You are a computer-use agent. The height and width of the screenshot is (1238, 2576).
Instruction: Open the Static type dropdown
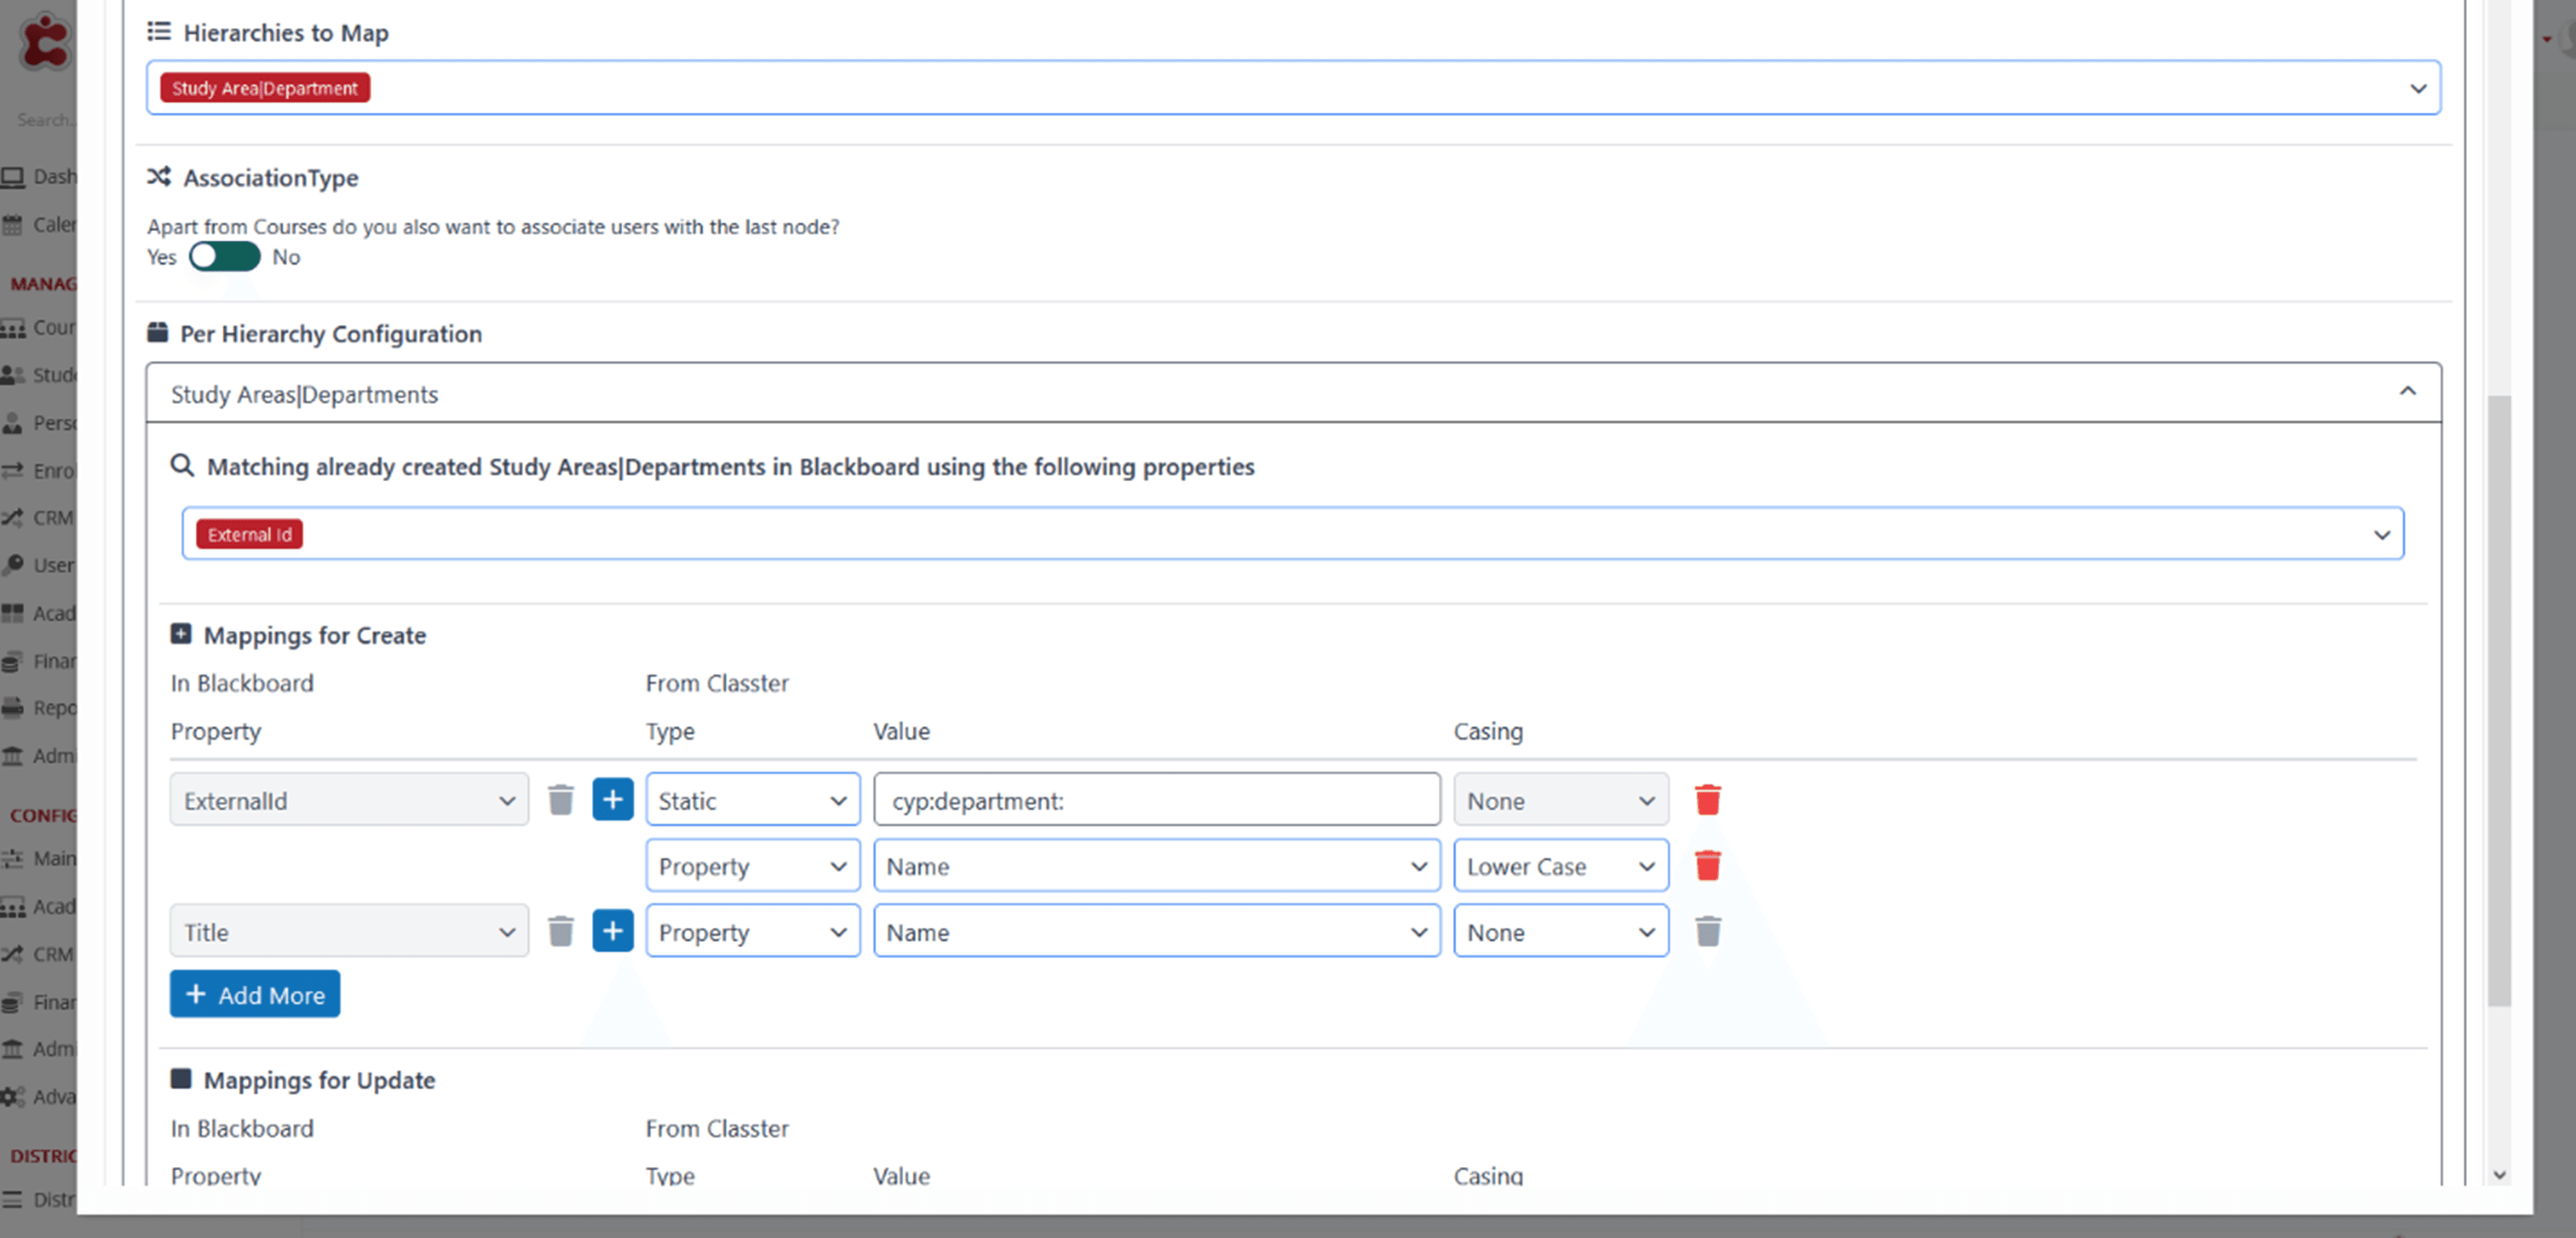pos(752,800)
